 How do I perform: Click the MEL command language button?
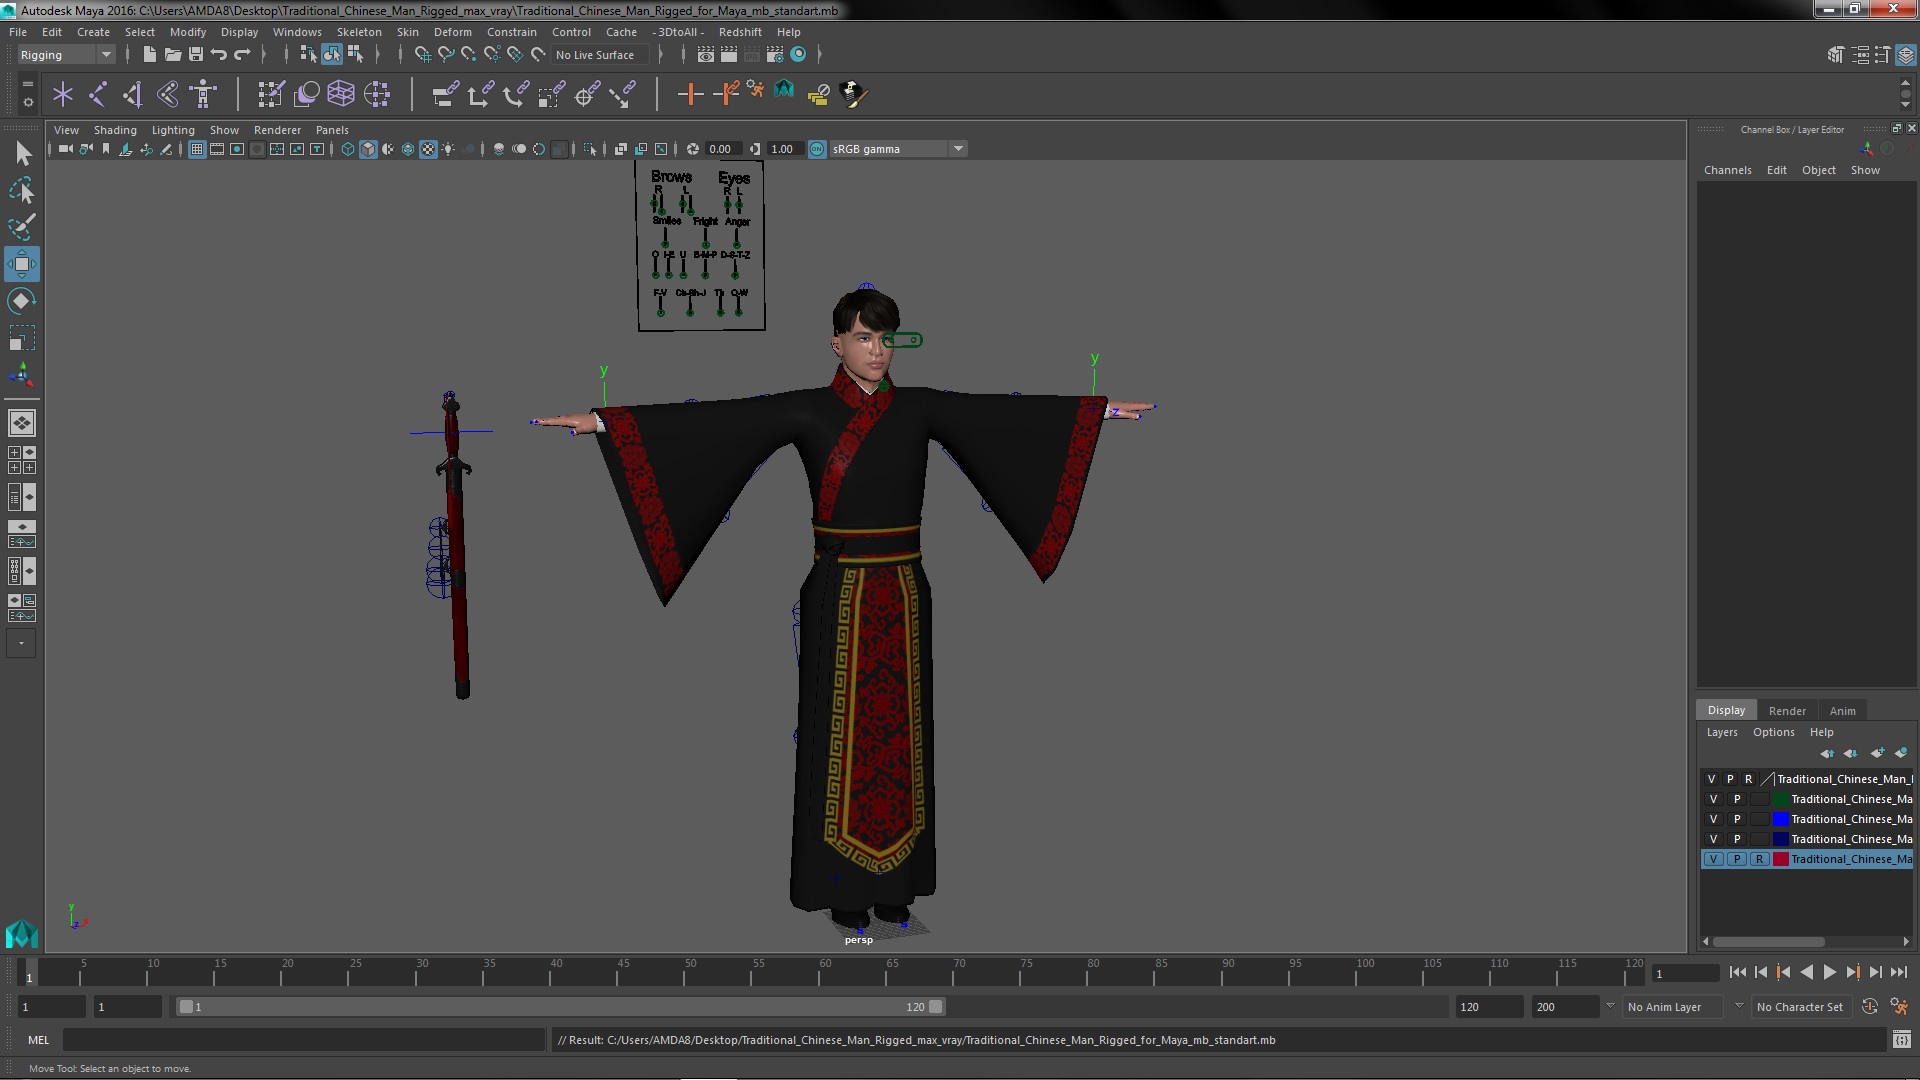tap(38, 1040)
